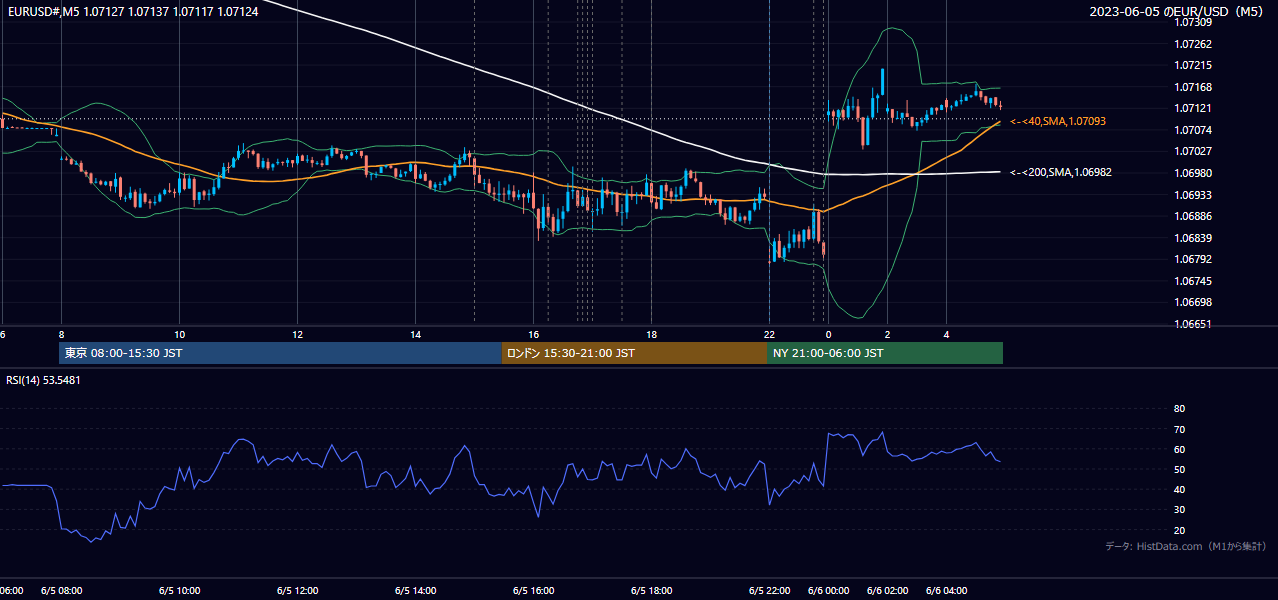Click the 東京 08:00-15:30 JST session bar
The image size is (1278, 600).
pyautogui.click(x=280, y=353)
